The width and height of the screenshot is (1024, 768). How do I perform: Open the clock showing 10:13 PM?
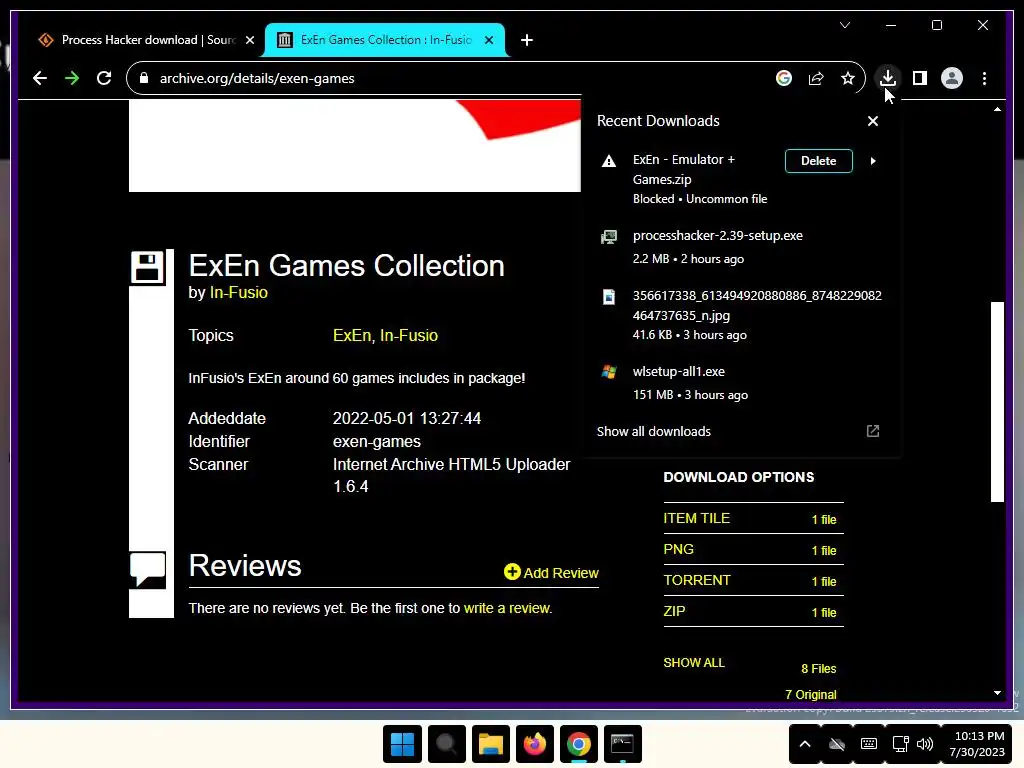(x=977, y=744)
